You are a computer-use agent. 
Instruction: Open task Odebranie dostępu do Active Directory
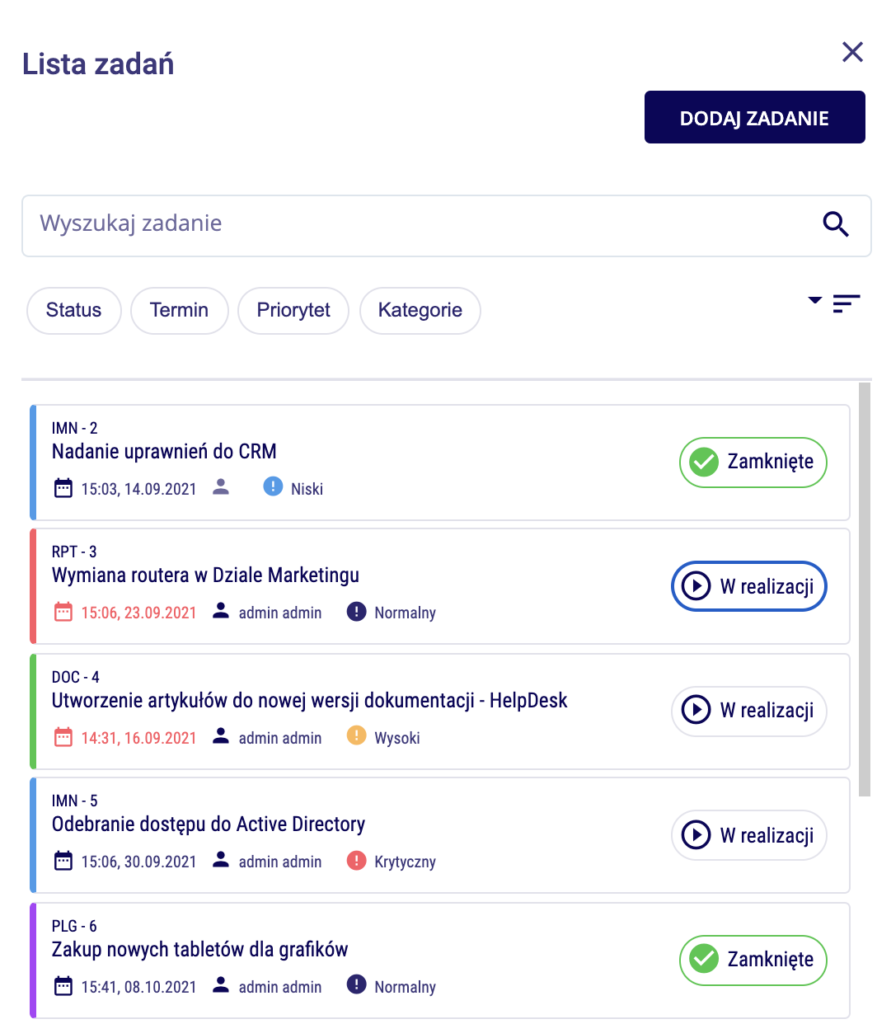pyautogui.click(x=208, y=824)
